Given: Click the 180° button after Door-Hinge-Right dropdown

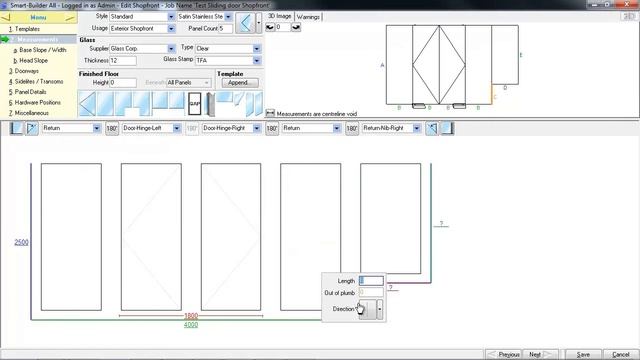Looking at the screenshot, I should pos(272,128).
